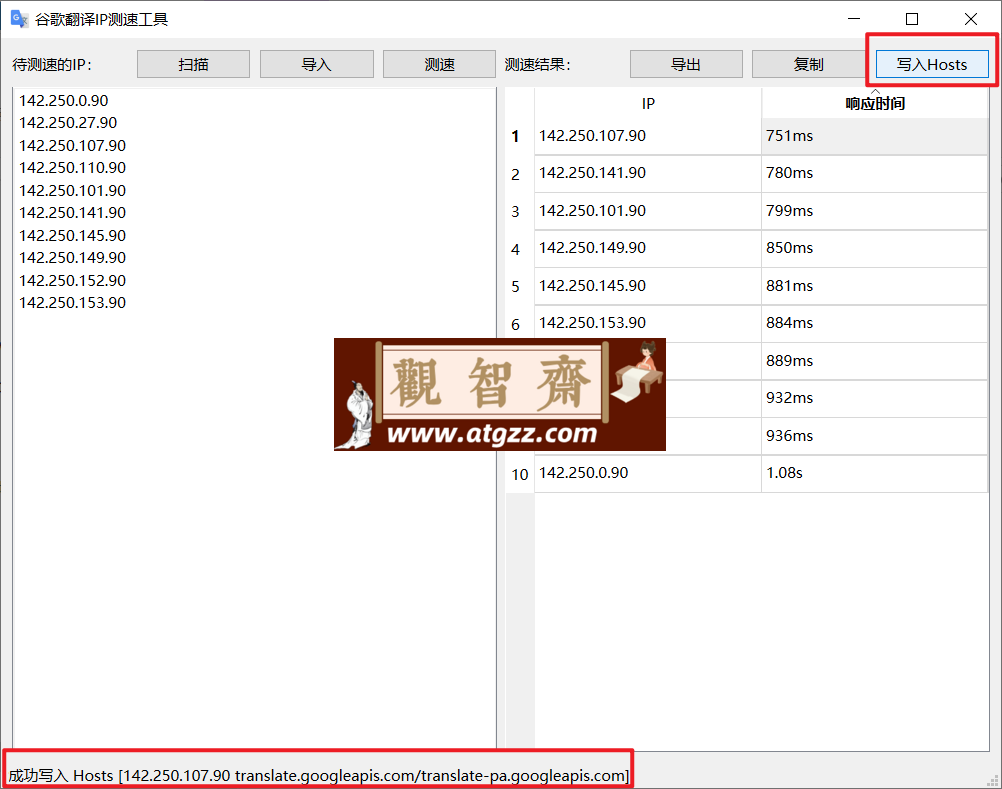Minimize the 谷歌翻译IP测速工具 window
Image resolution: width=1002 pixels, height=789 pixels.
pos(854,19)
